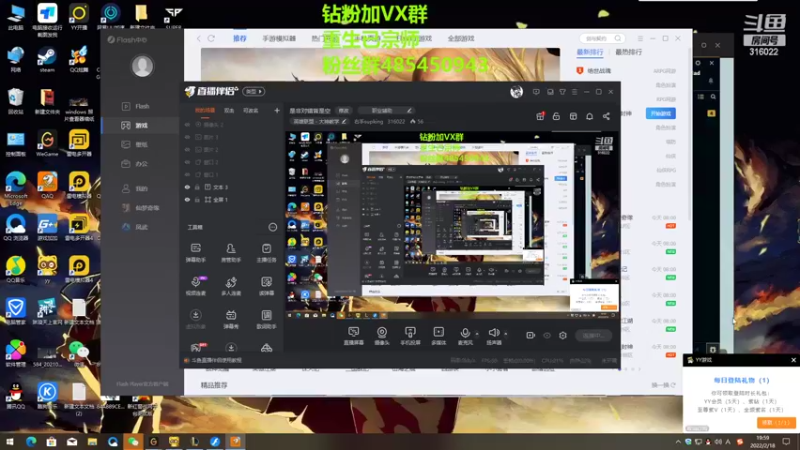Edit the 英雄联盟 - 大神教学 game category tag
800x450 pixels.
coord(319,121)
